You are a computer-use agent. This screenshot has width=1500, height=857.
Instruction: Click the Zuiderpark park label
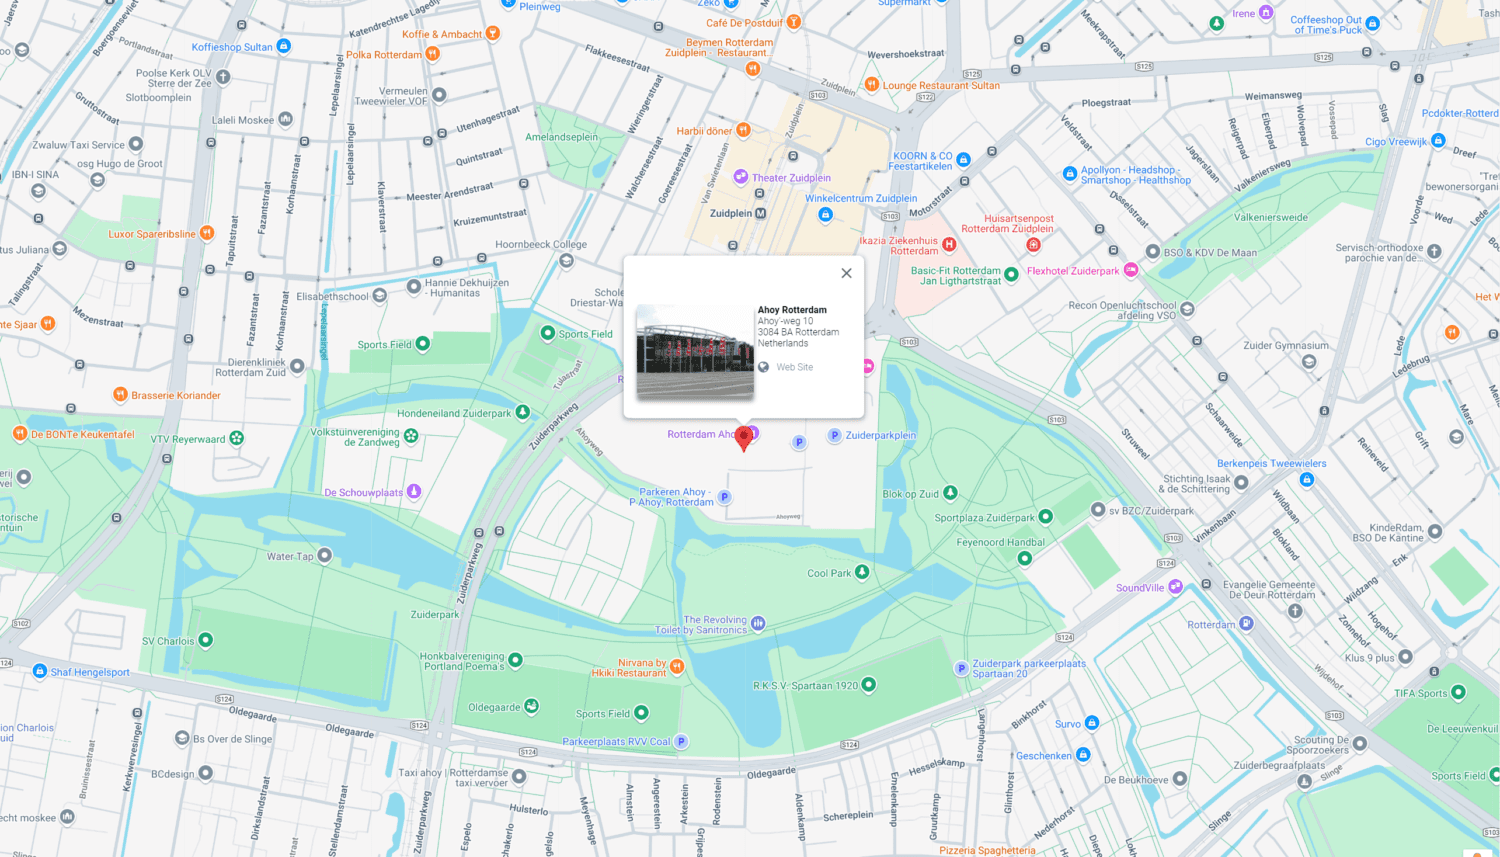pos(435,614)
